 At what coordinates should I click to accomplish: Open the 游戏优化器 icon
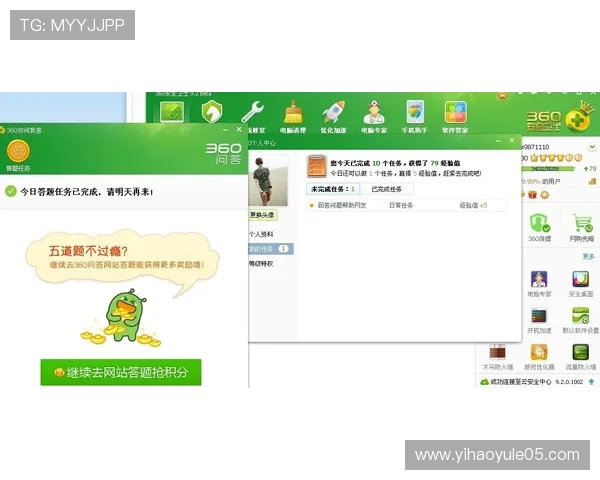539,353
